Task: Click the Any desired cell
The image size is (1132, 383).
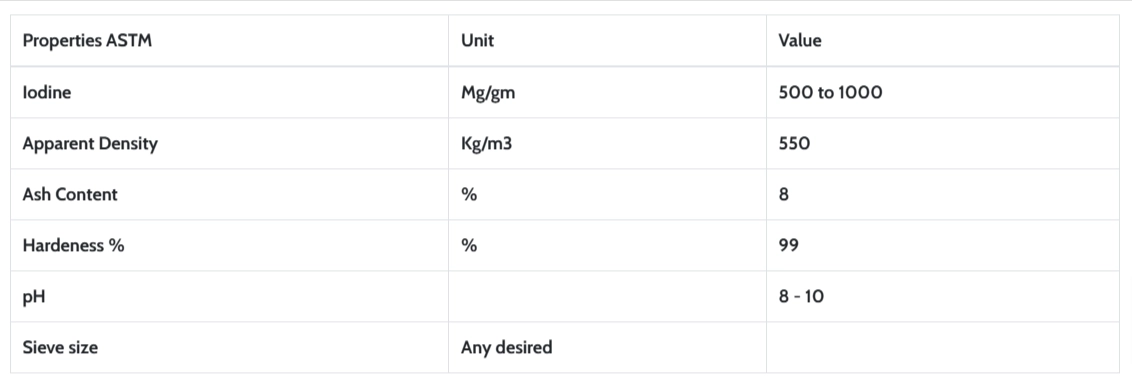Action: click(x=506, y=348)
